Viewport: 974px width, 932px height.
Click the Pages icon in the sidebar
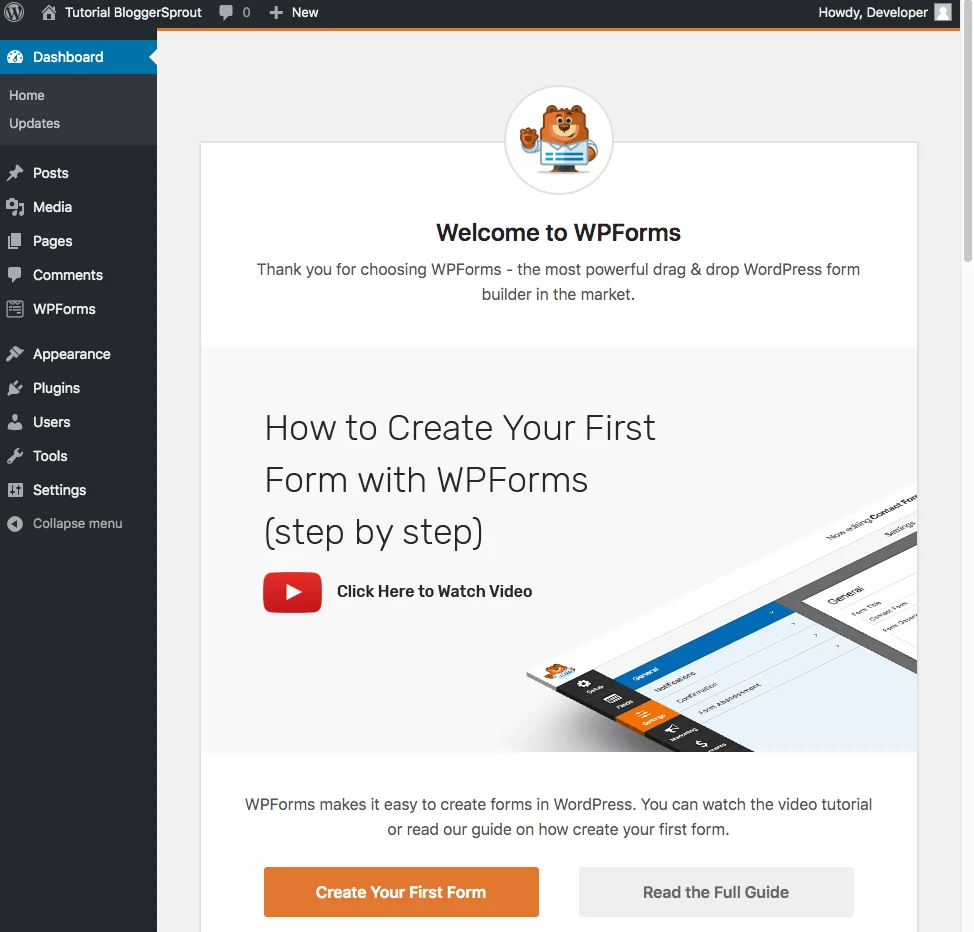[x=17, y=240]
